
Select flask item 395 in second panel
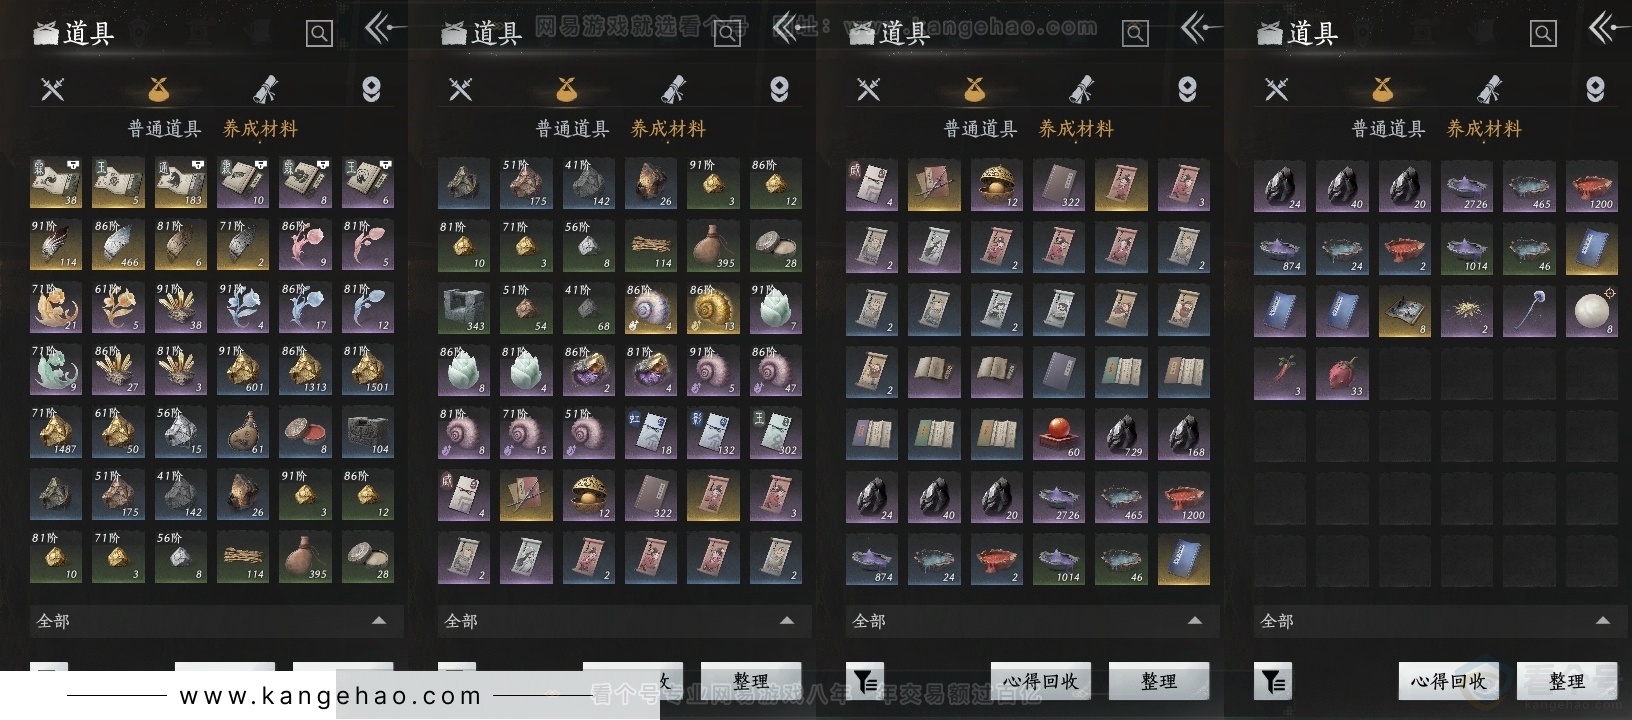pyautogui.click(x=713, y=245)
